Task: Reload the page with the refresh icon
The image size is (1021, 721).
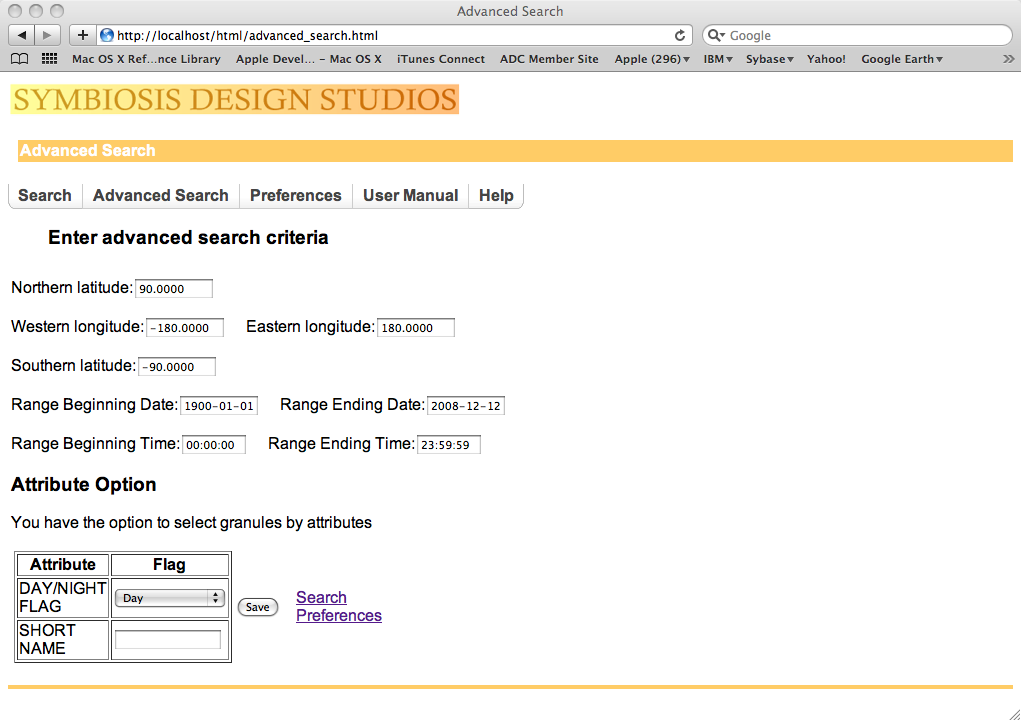Action: (680, 35)
